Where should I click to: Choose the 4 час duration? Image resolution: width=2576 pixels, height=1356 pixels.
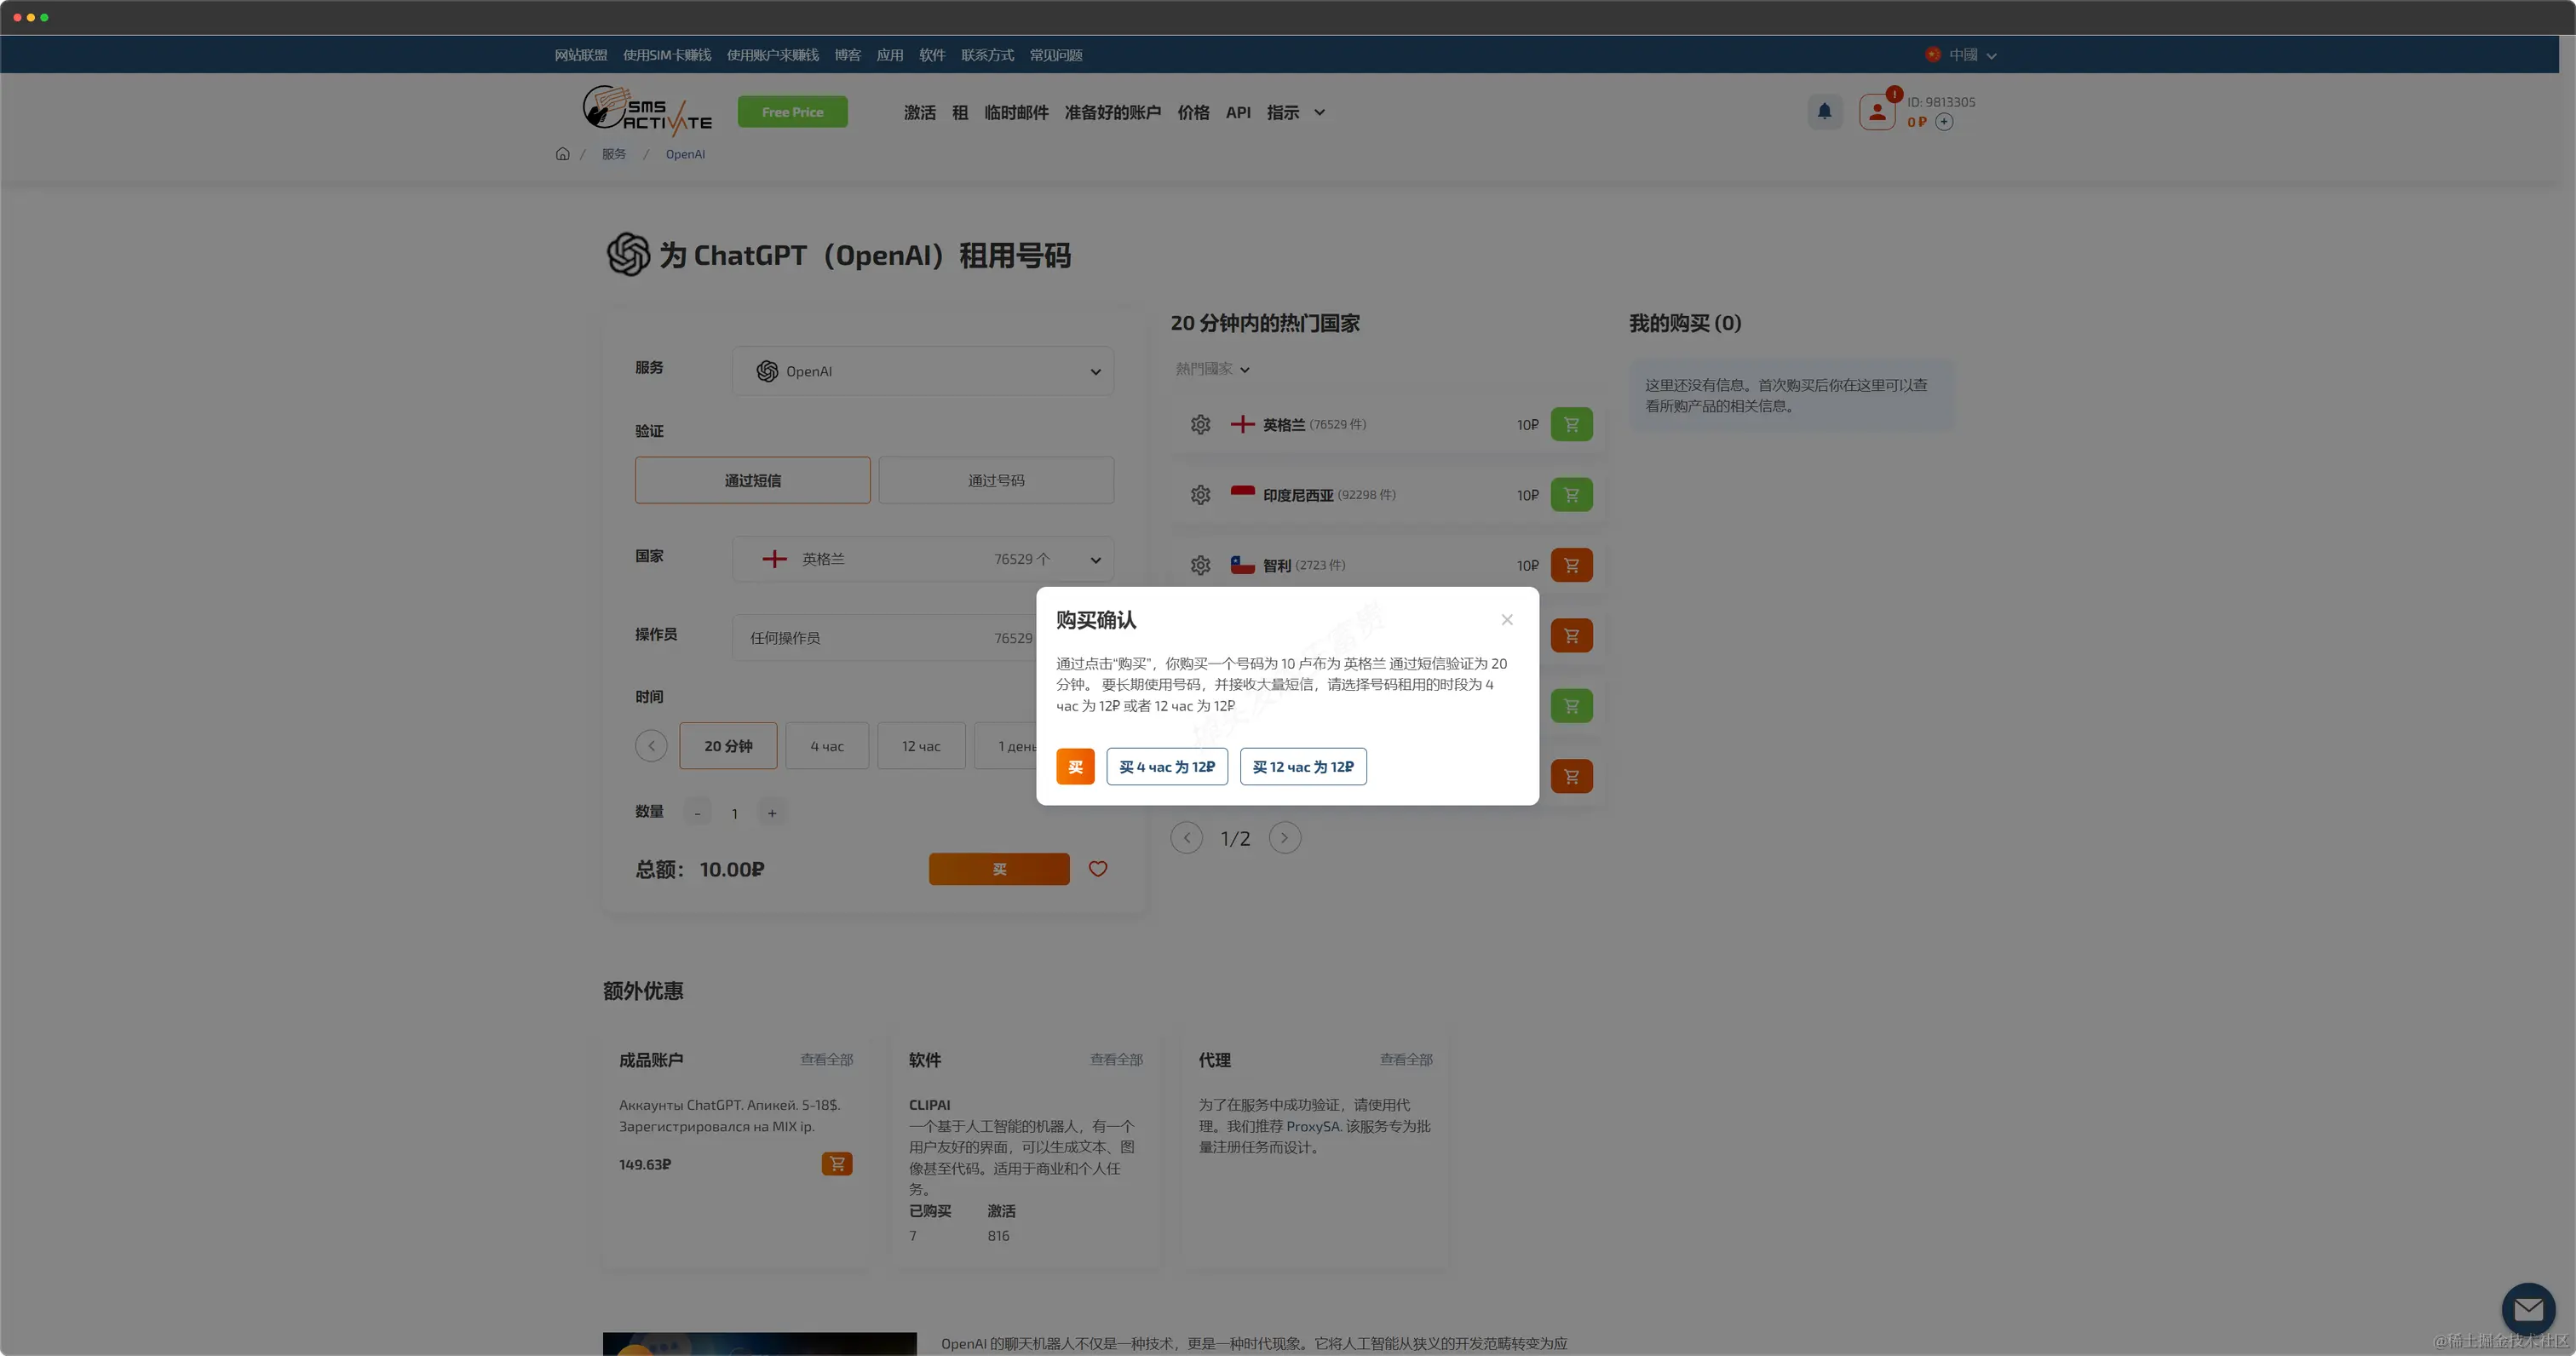pos(827,746)
